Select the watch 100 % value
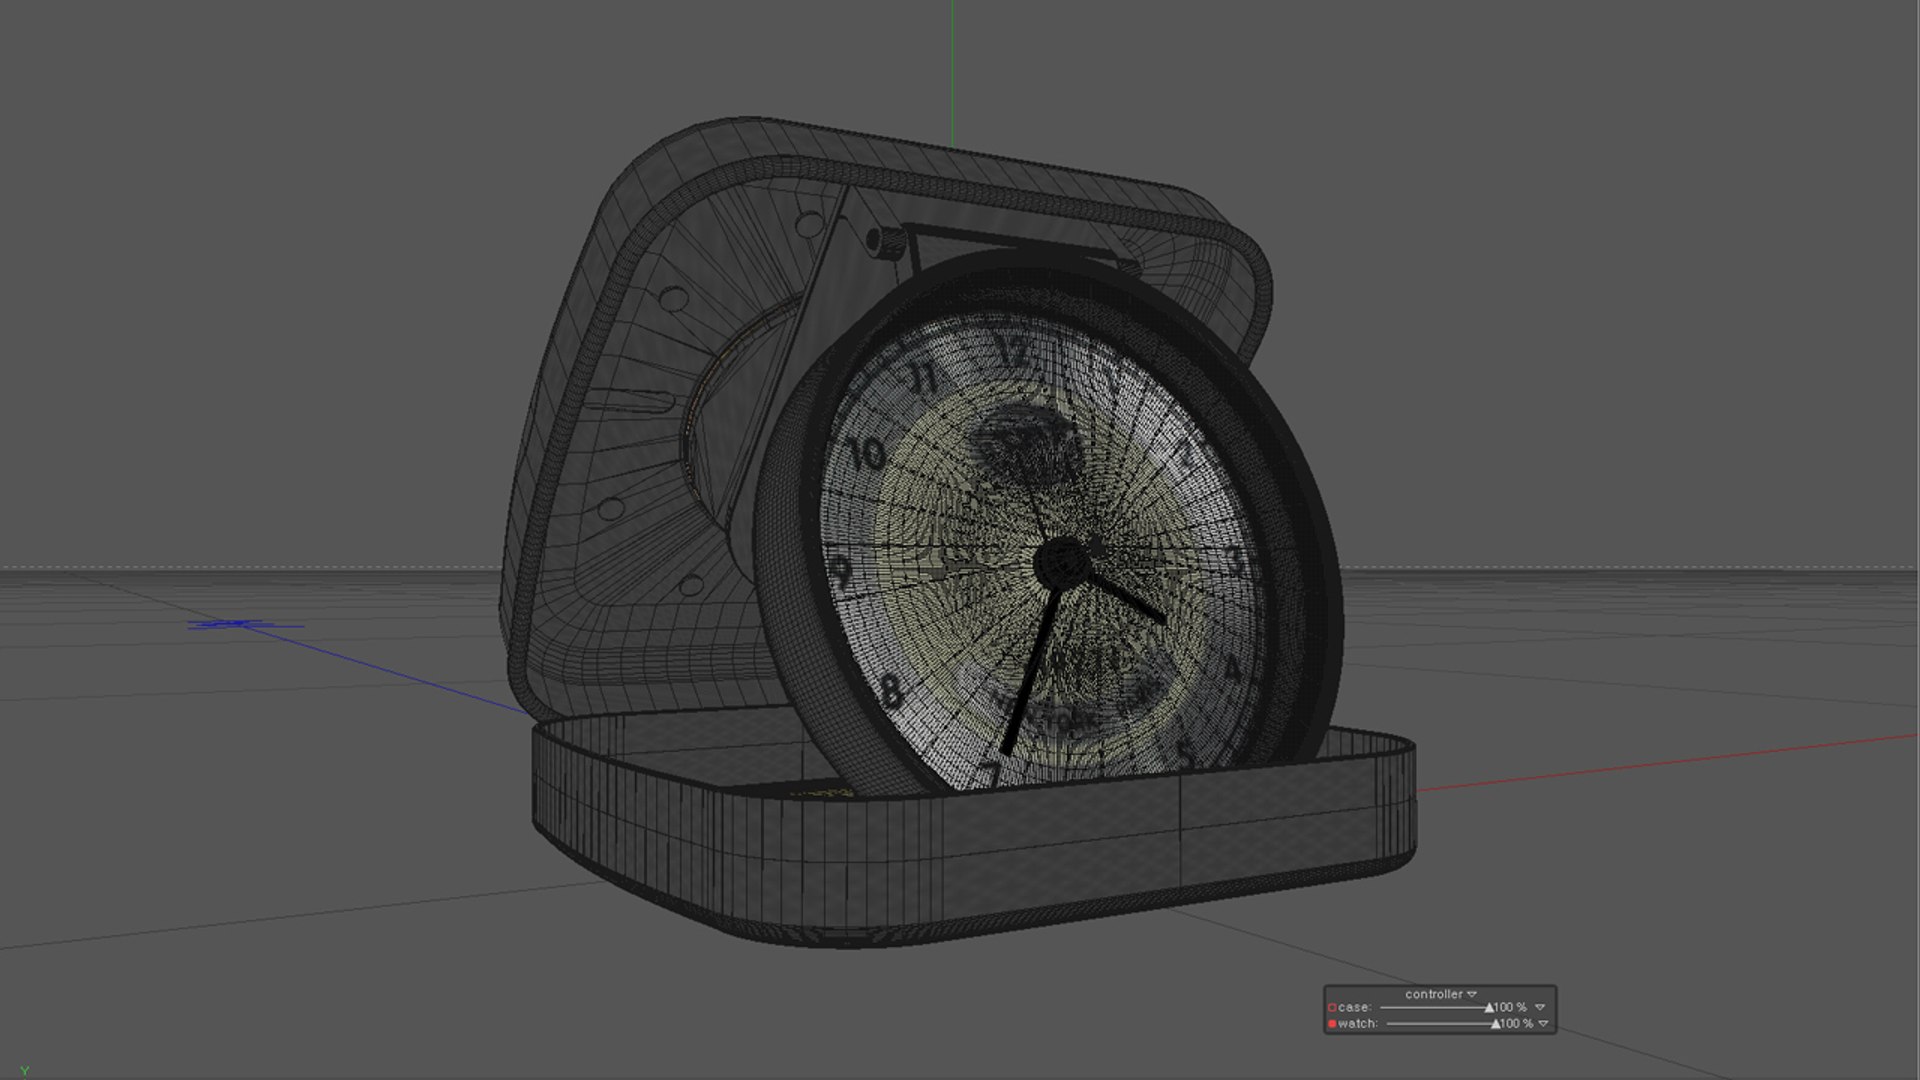This screenshot has width=1920, height=1080. (1516, 1024)
